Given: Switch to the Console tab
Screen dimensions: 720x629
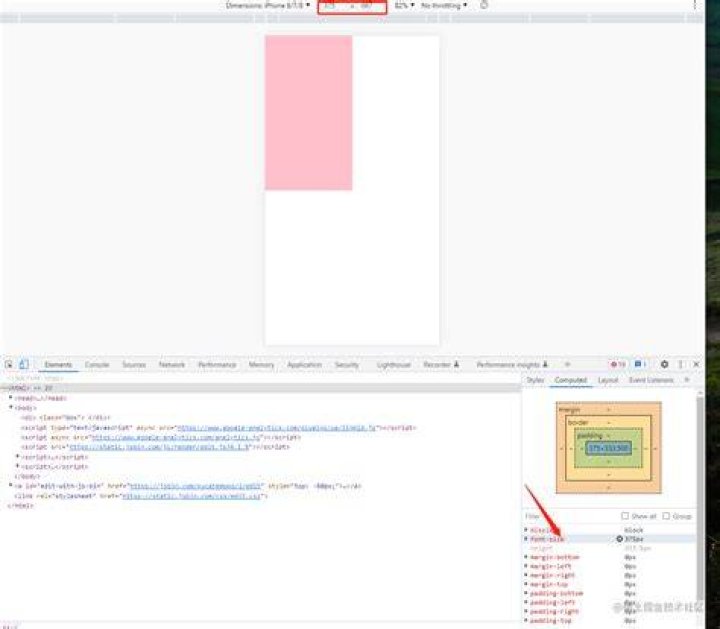Looking at the screenshot, I should (x=97, y=365).
